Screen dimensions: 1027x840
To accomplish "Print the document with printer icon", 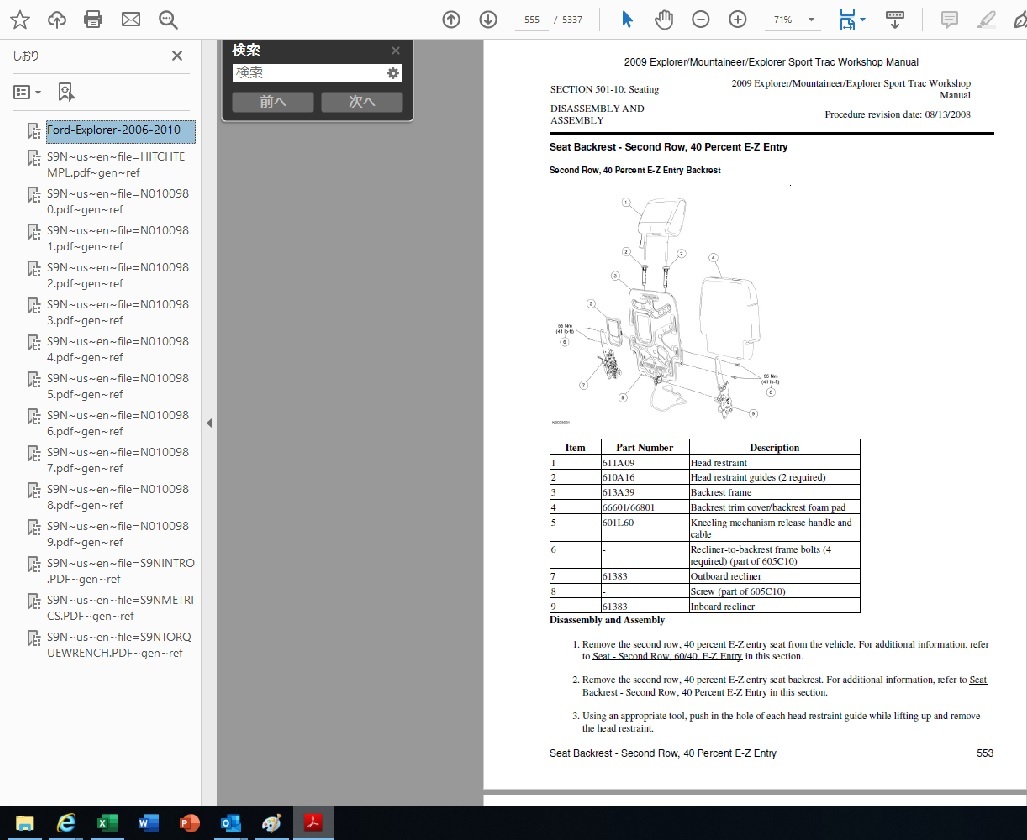I will point(93,19).
